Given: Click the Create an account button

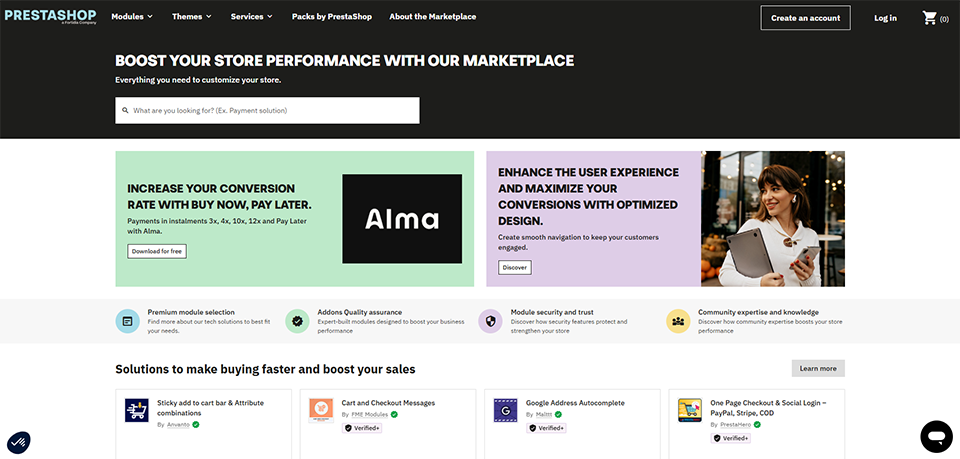Looking at the screenshot, I should click(x=805, y=18).
